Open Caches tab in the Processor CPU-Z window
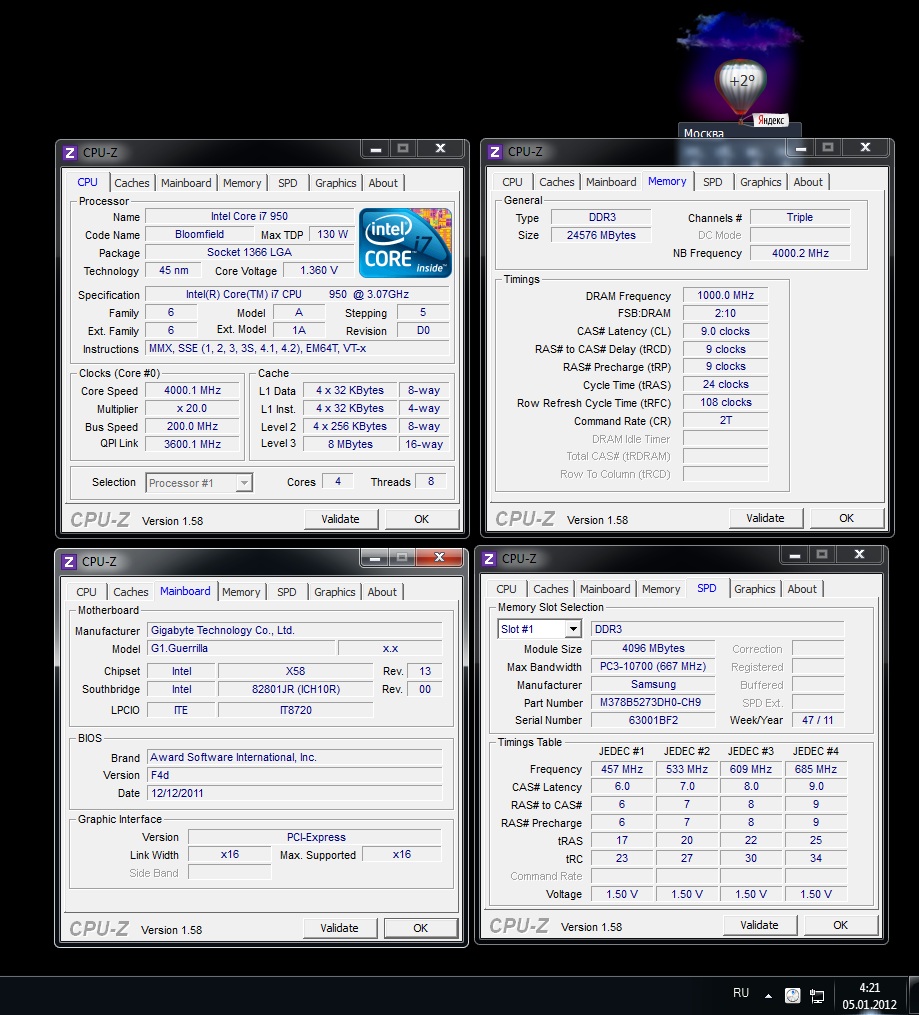 (131, 183)
